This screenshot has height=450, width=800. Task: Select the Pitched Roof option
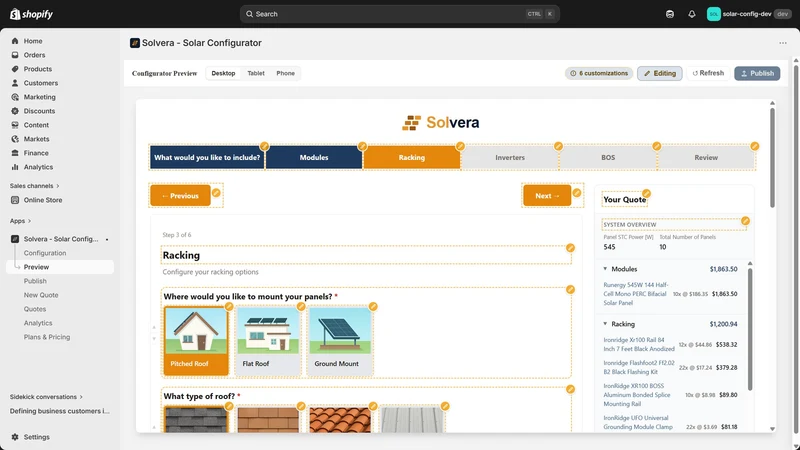click(196, 341)
